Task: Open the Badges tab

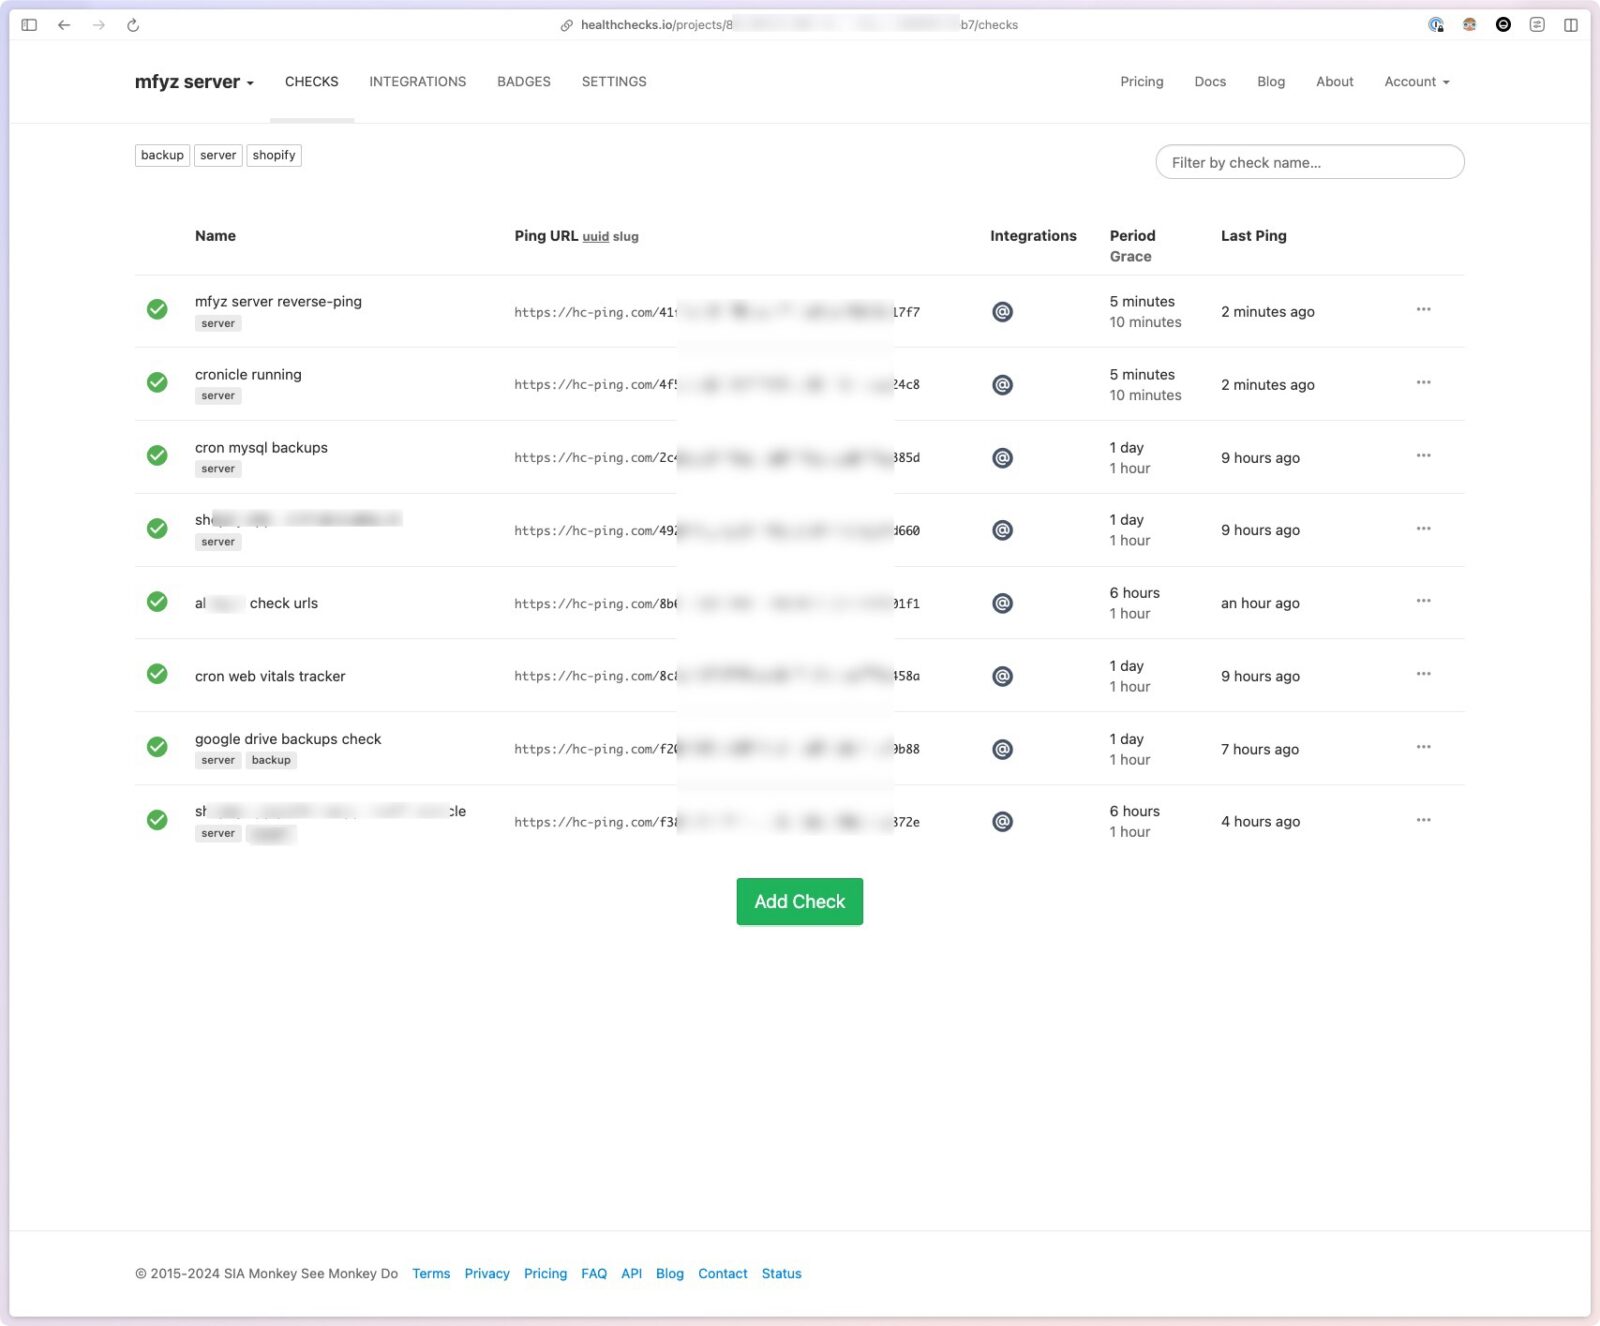Action: pyautogui.click(x=524, y=82)
